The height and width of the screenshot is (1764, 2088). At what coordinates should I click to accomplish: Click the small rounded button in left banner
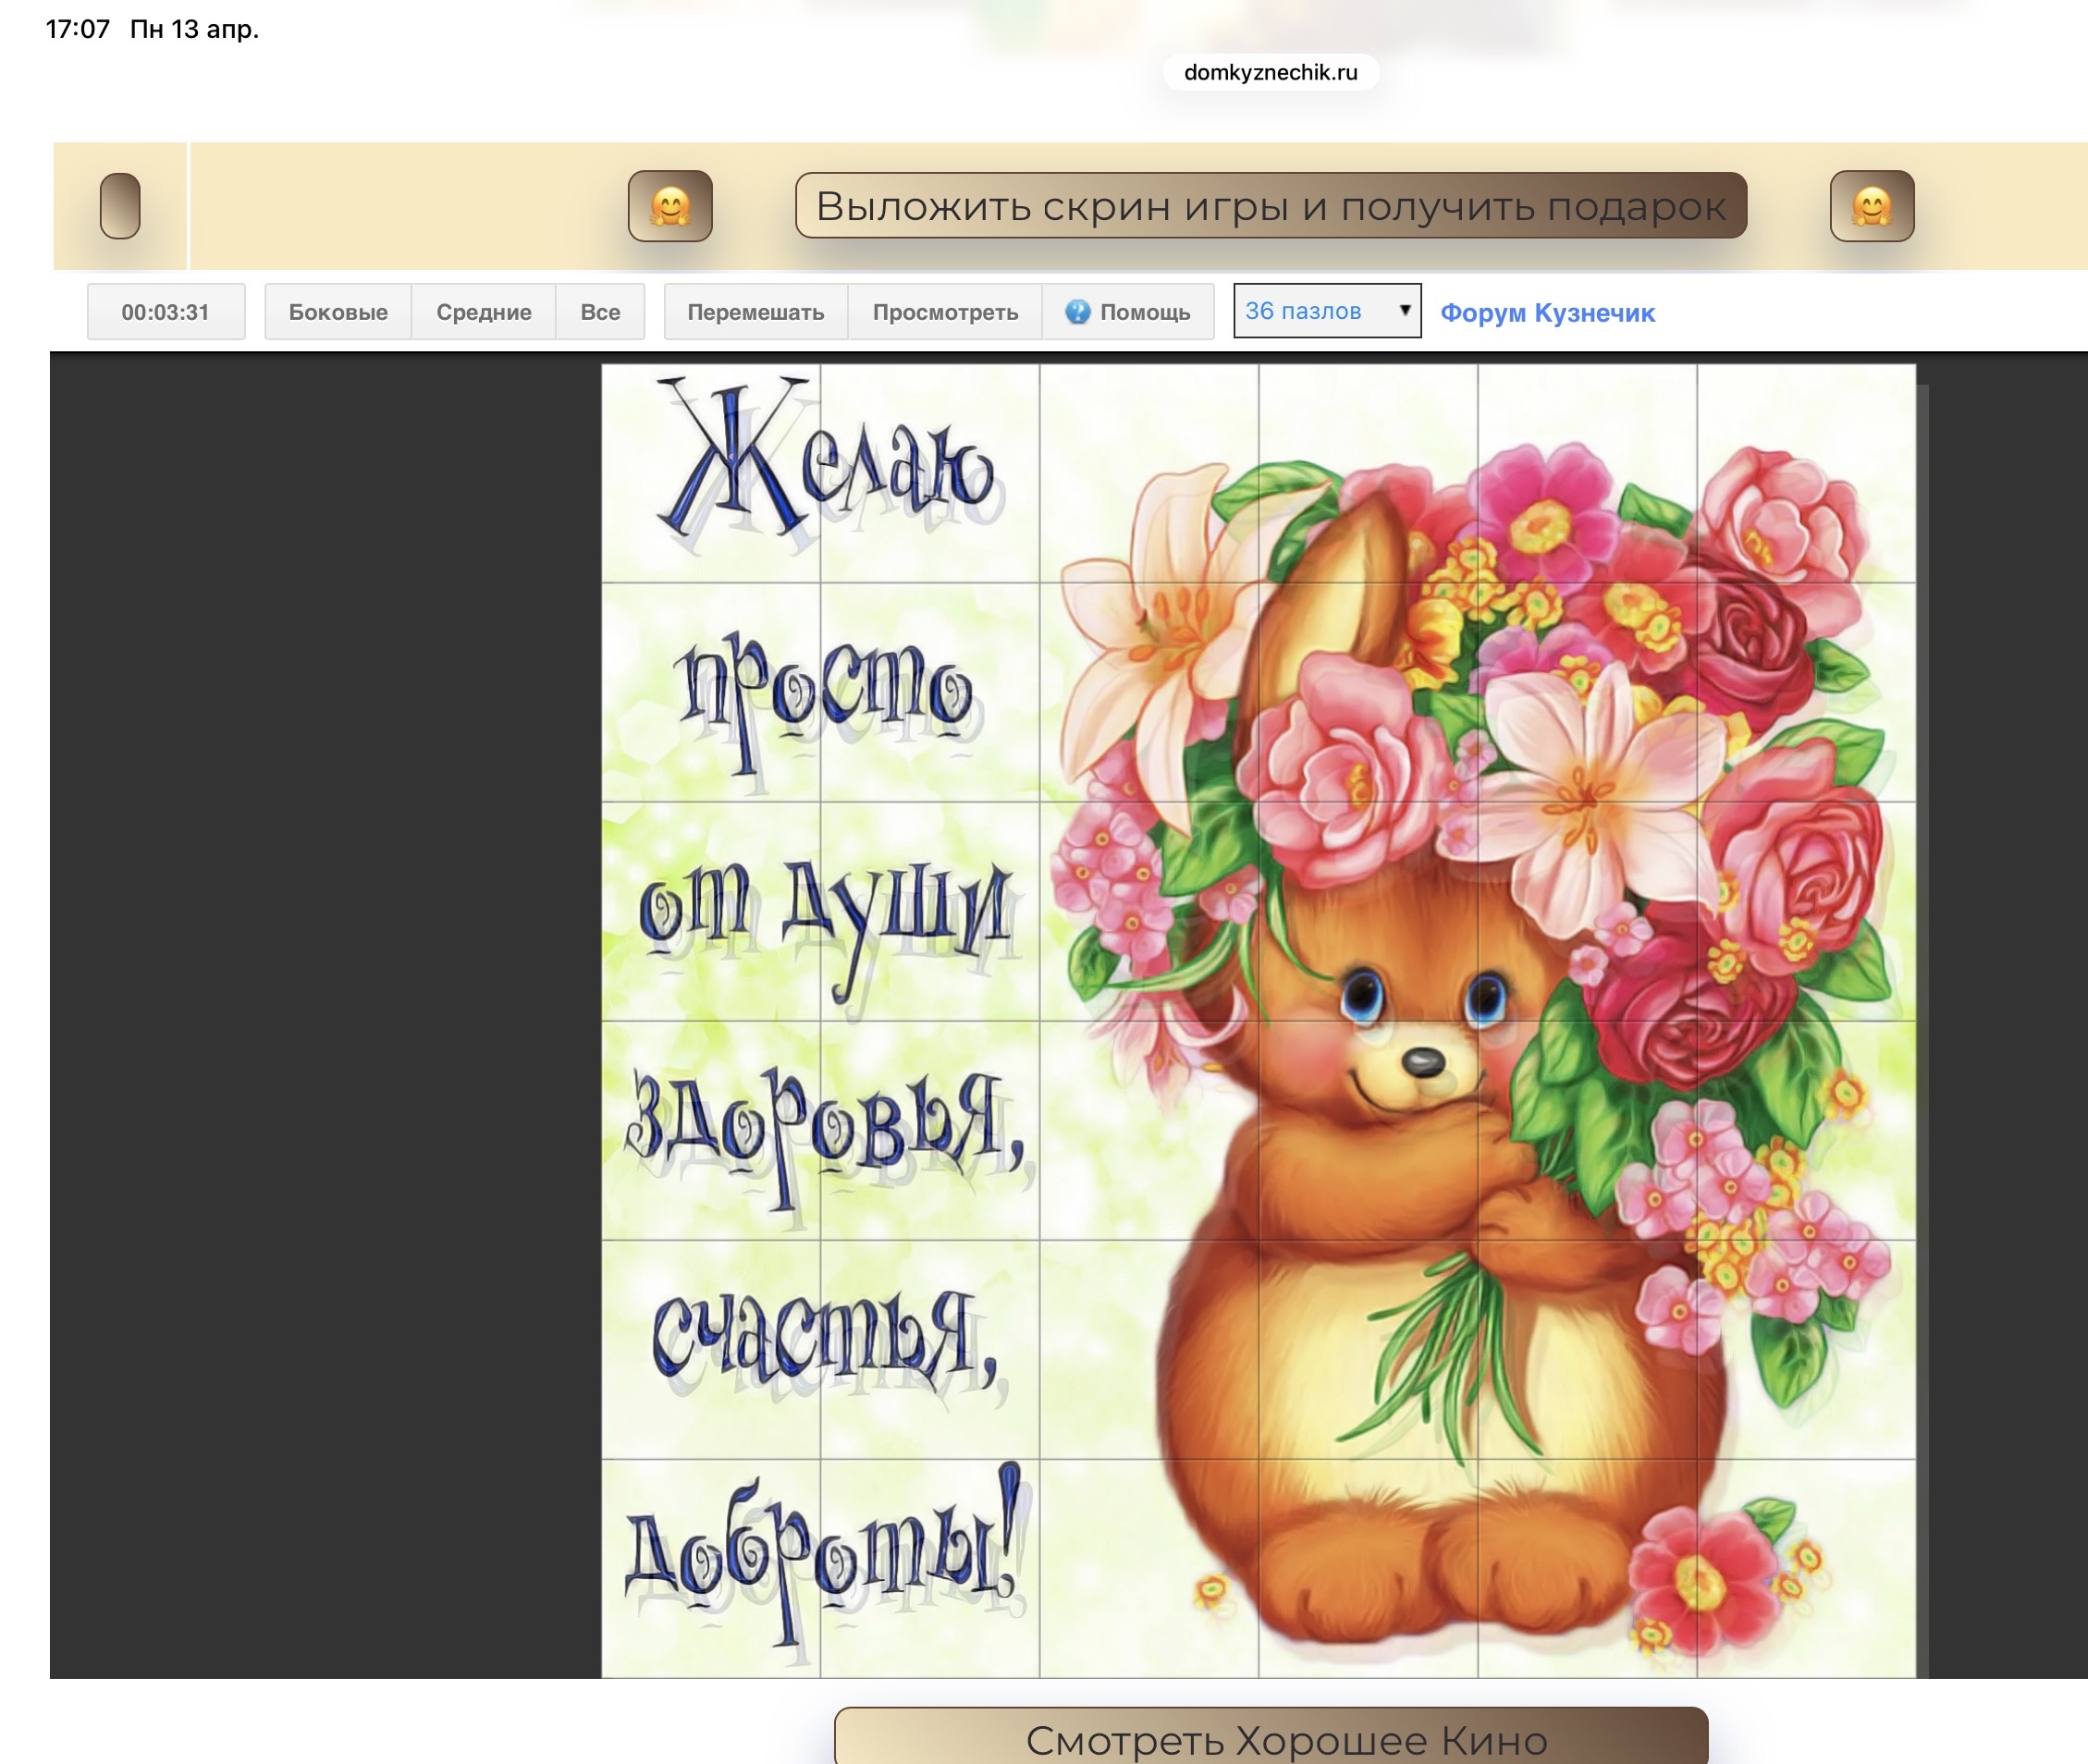click(120, 206)
